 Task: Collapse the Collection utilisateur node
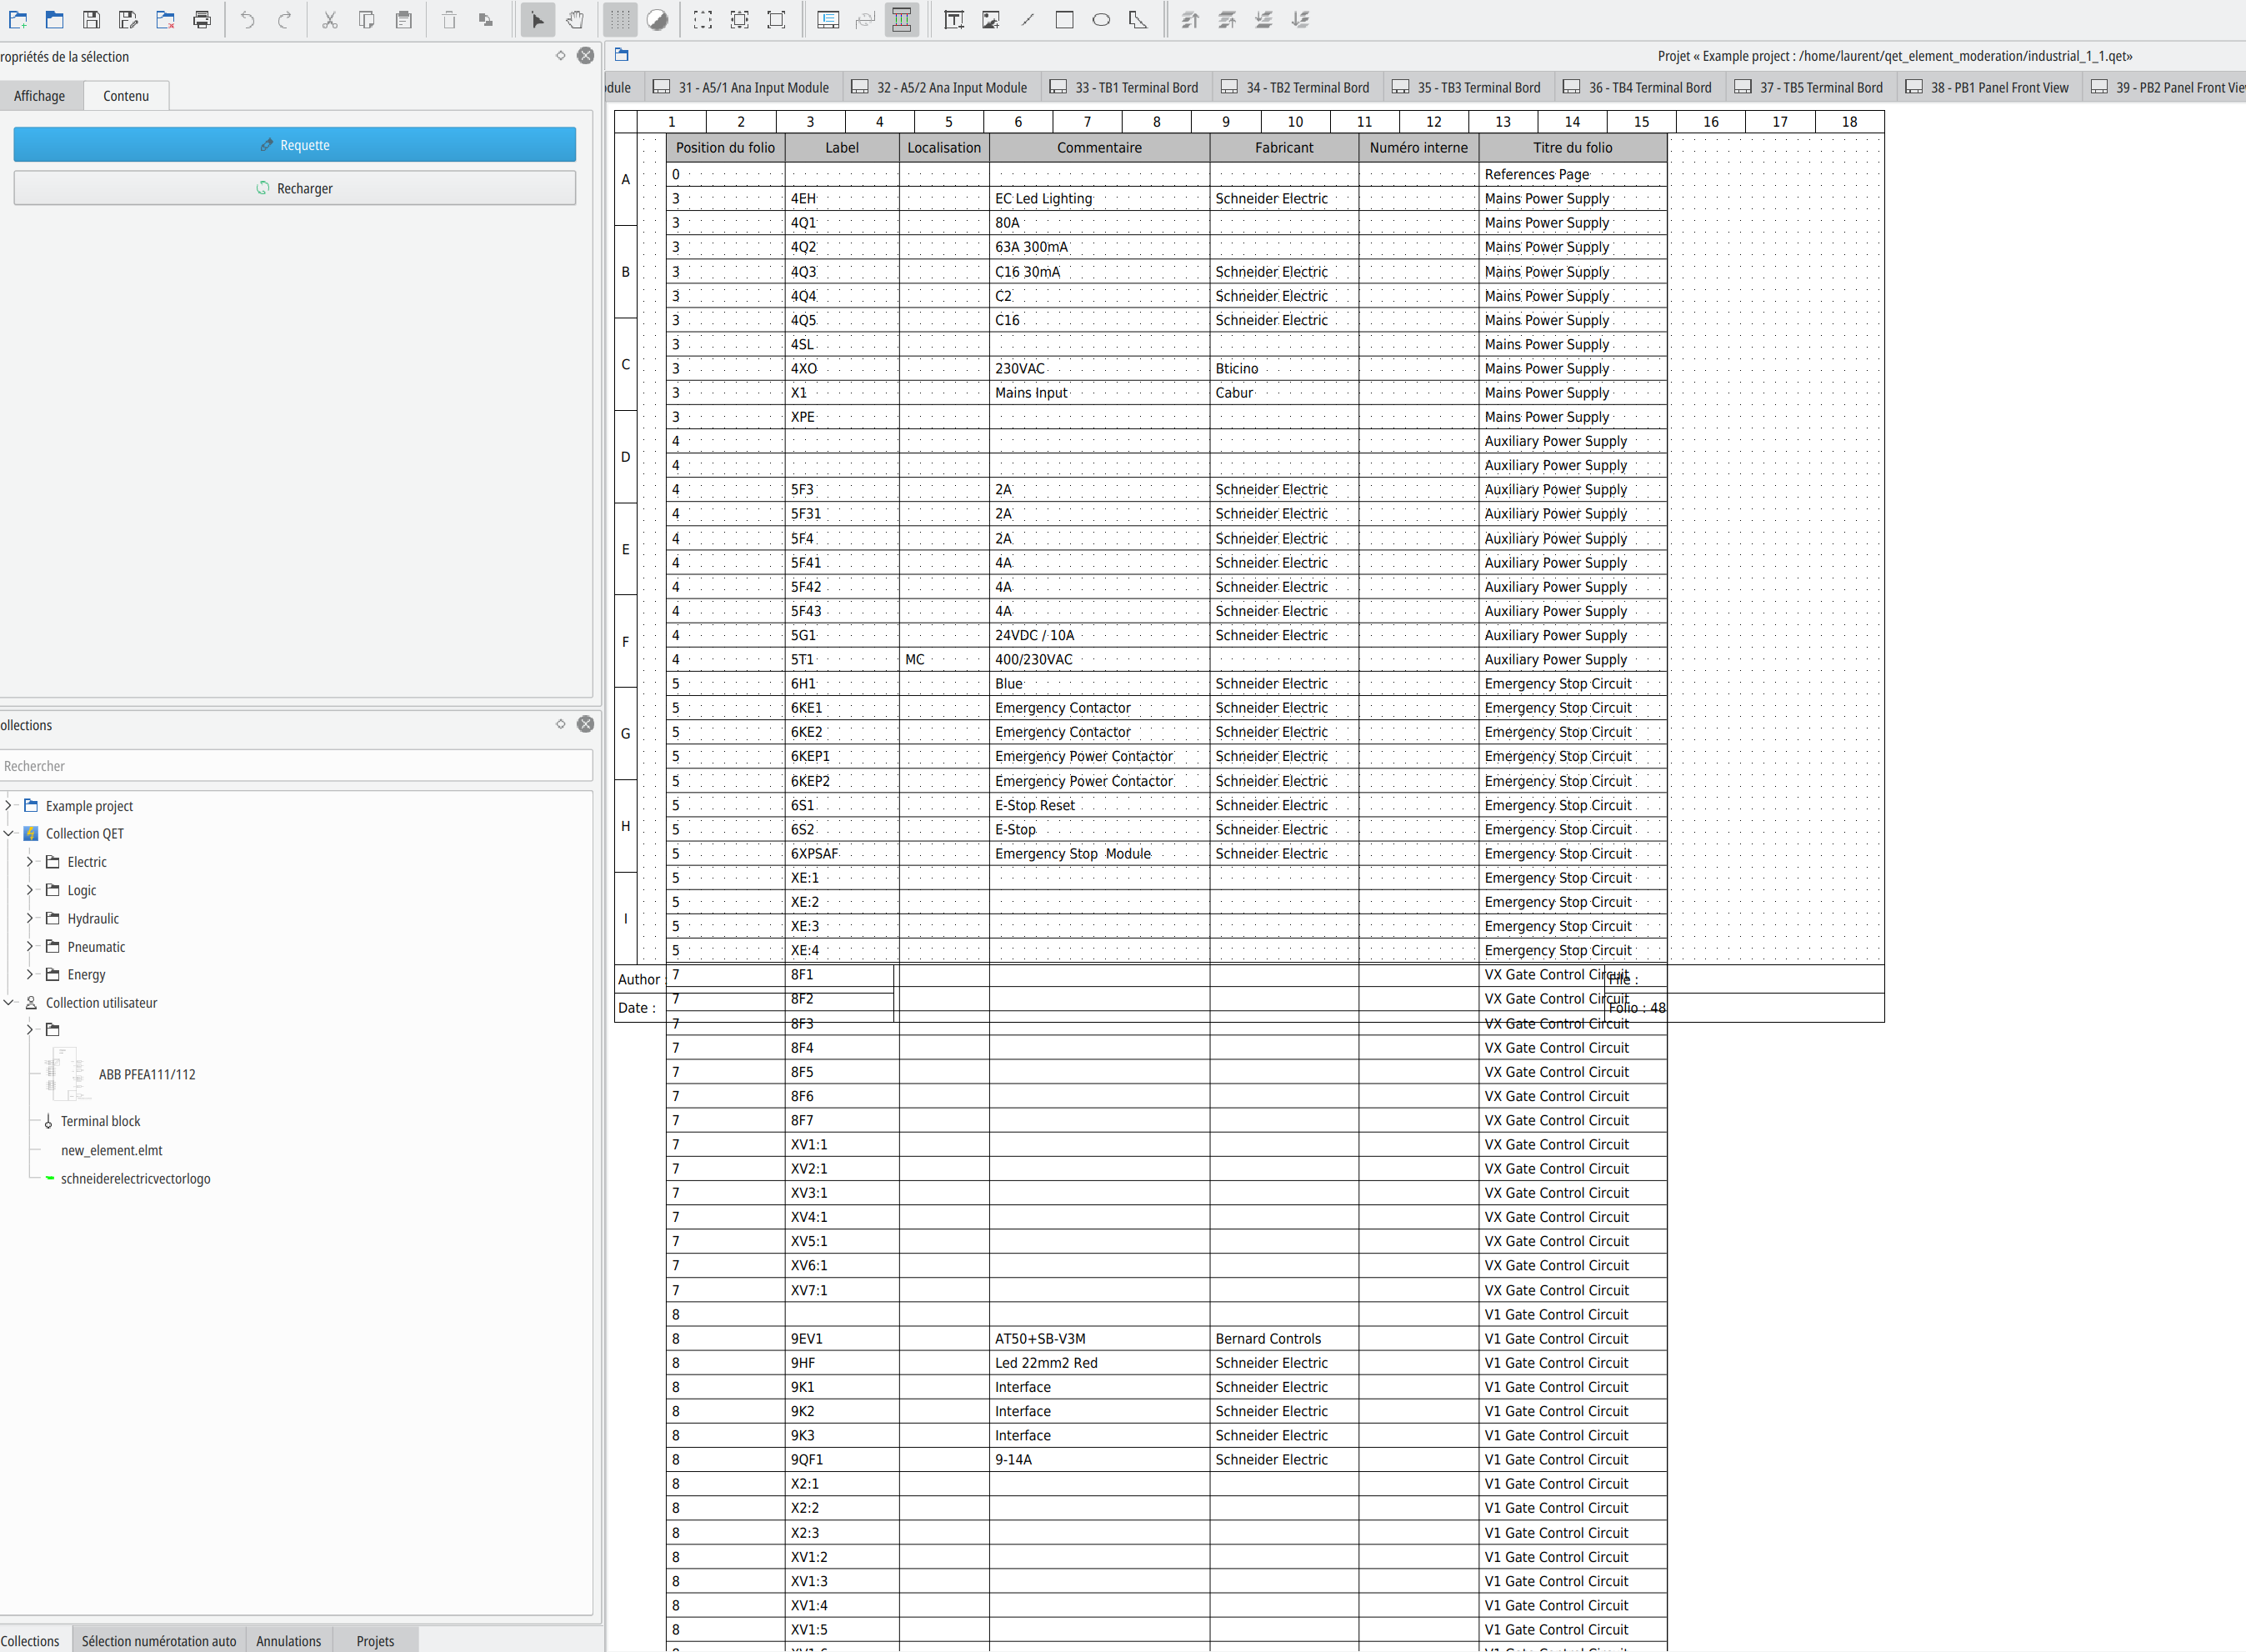pyautogui.click(x=8, y=1002)
